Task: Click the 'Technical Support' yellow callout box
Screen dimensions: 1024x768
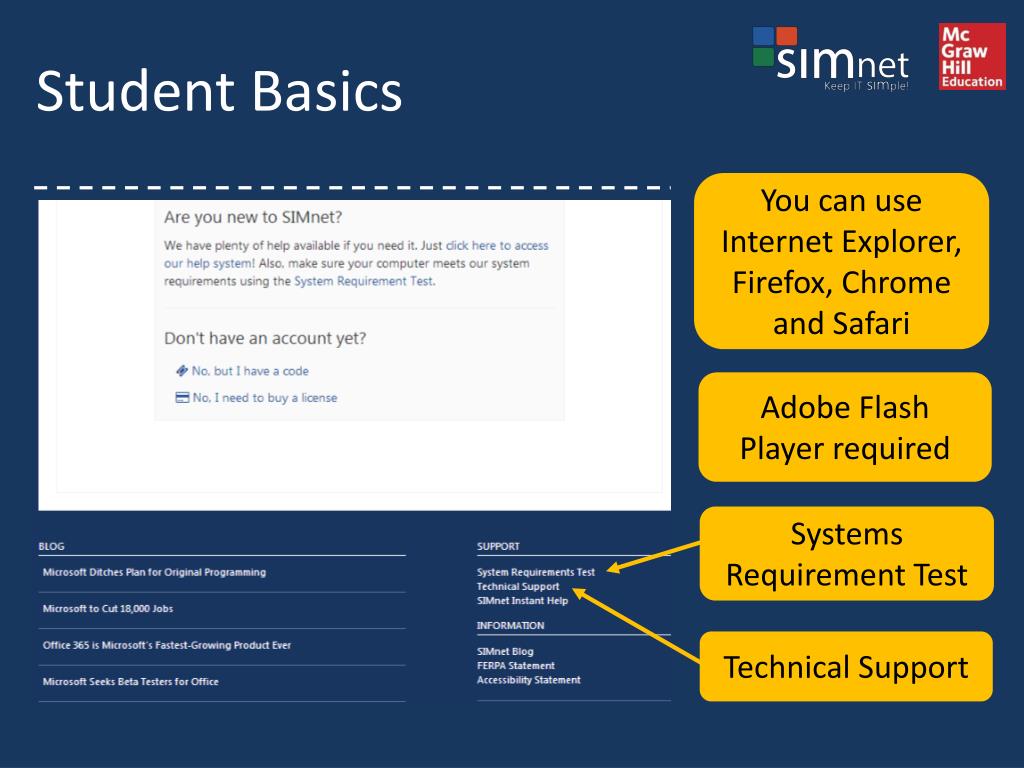Action: tap(846, 667)
